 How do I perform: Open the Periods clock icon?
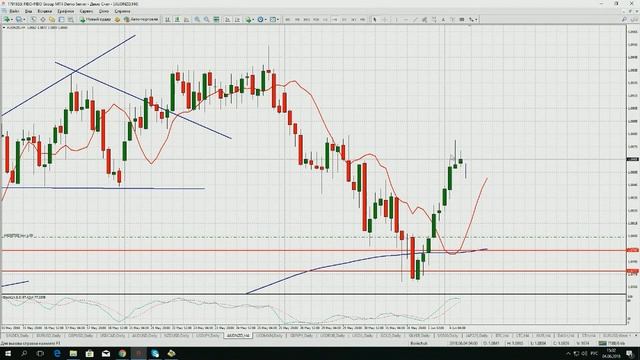tap(260, 19)
